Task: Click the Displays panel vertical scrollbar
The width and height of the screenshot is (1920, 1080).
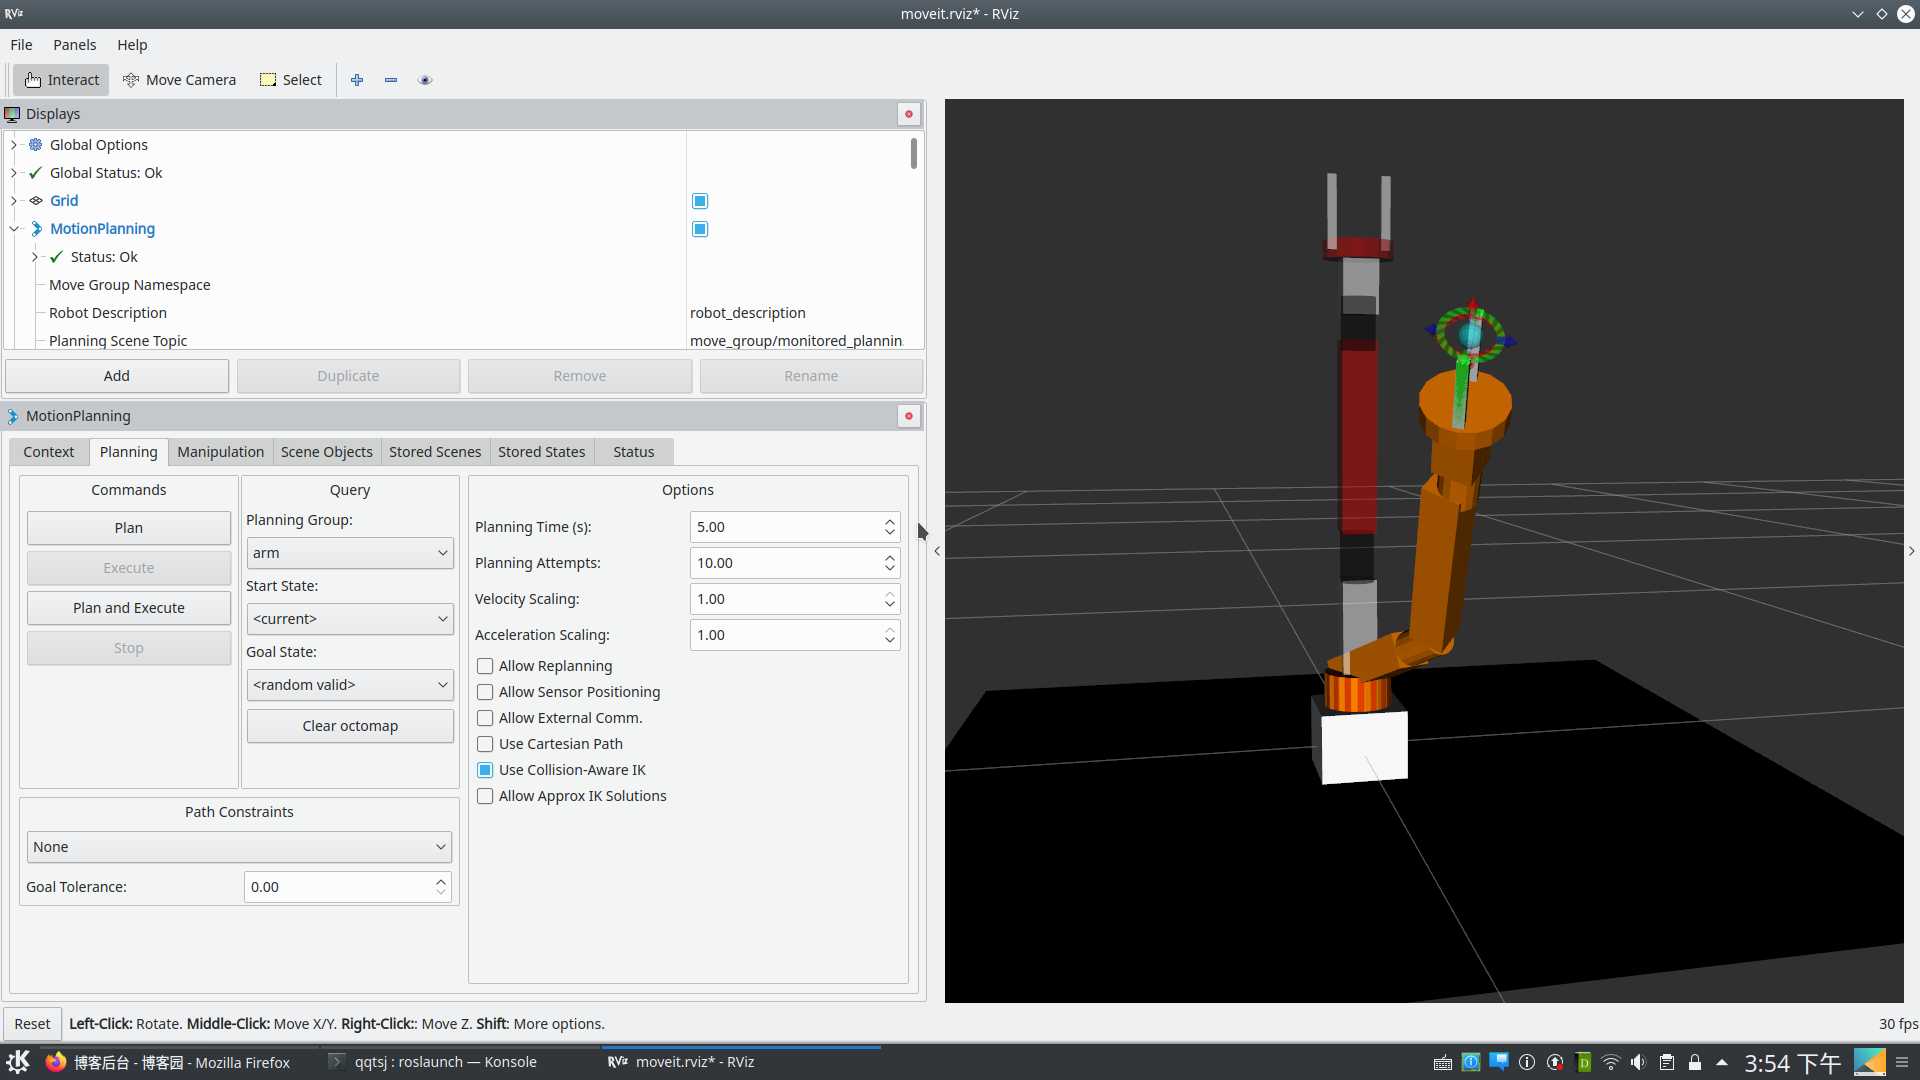Action: point(914,154)
